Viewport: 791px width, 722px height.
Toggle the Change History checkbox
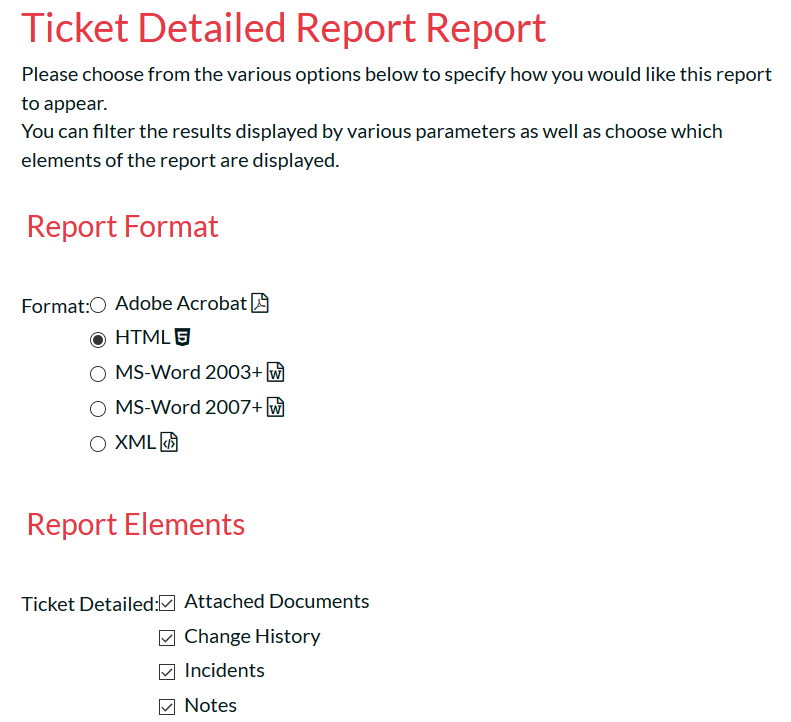(167, 638)
